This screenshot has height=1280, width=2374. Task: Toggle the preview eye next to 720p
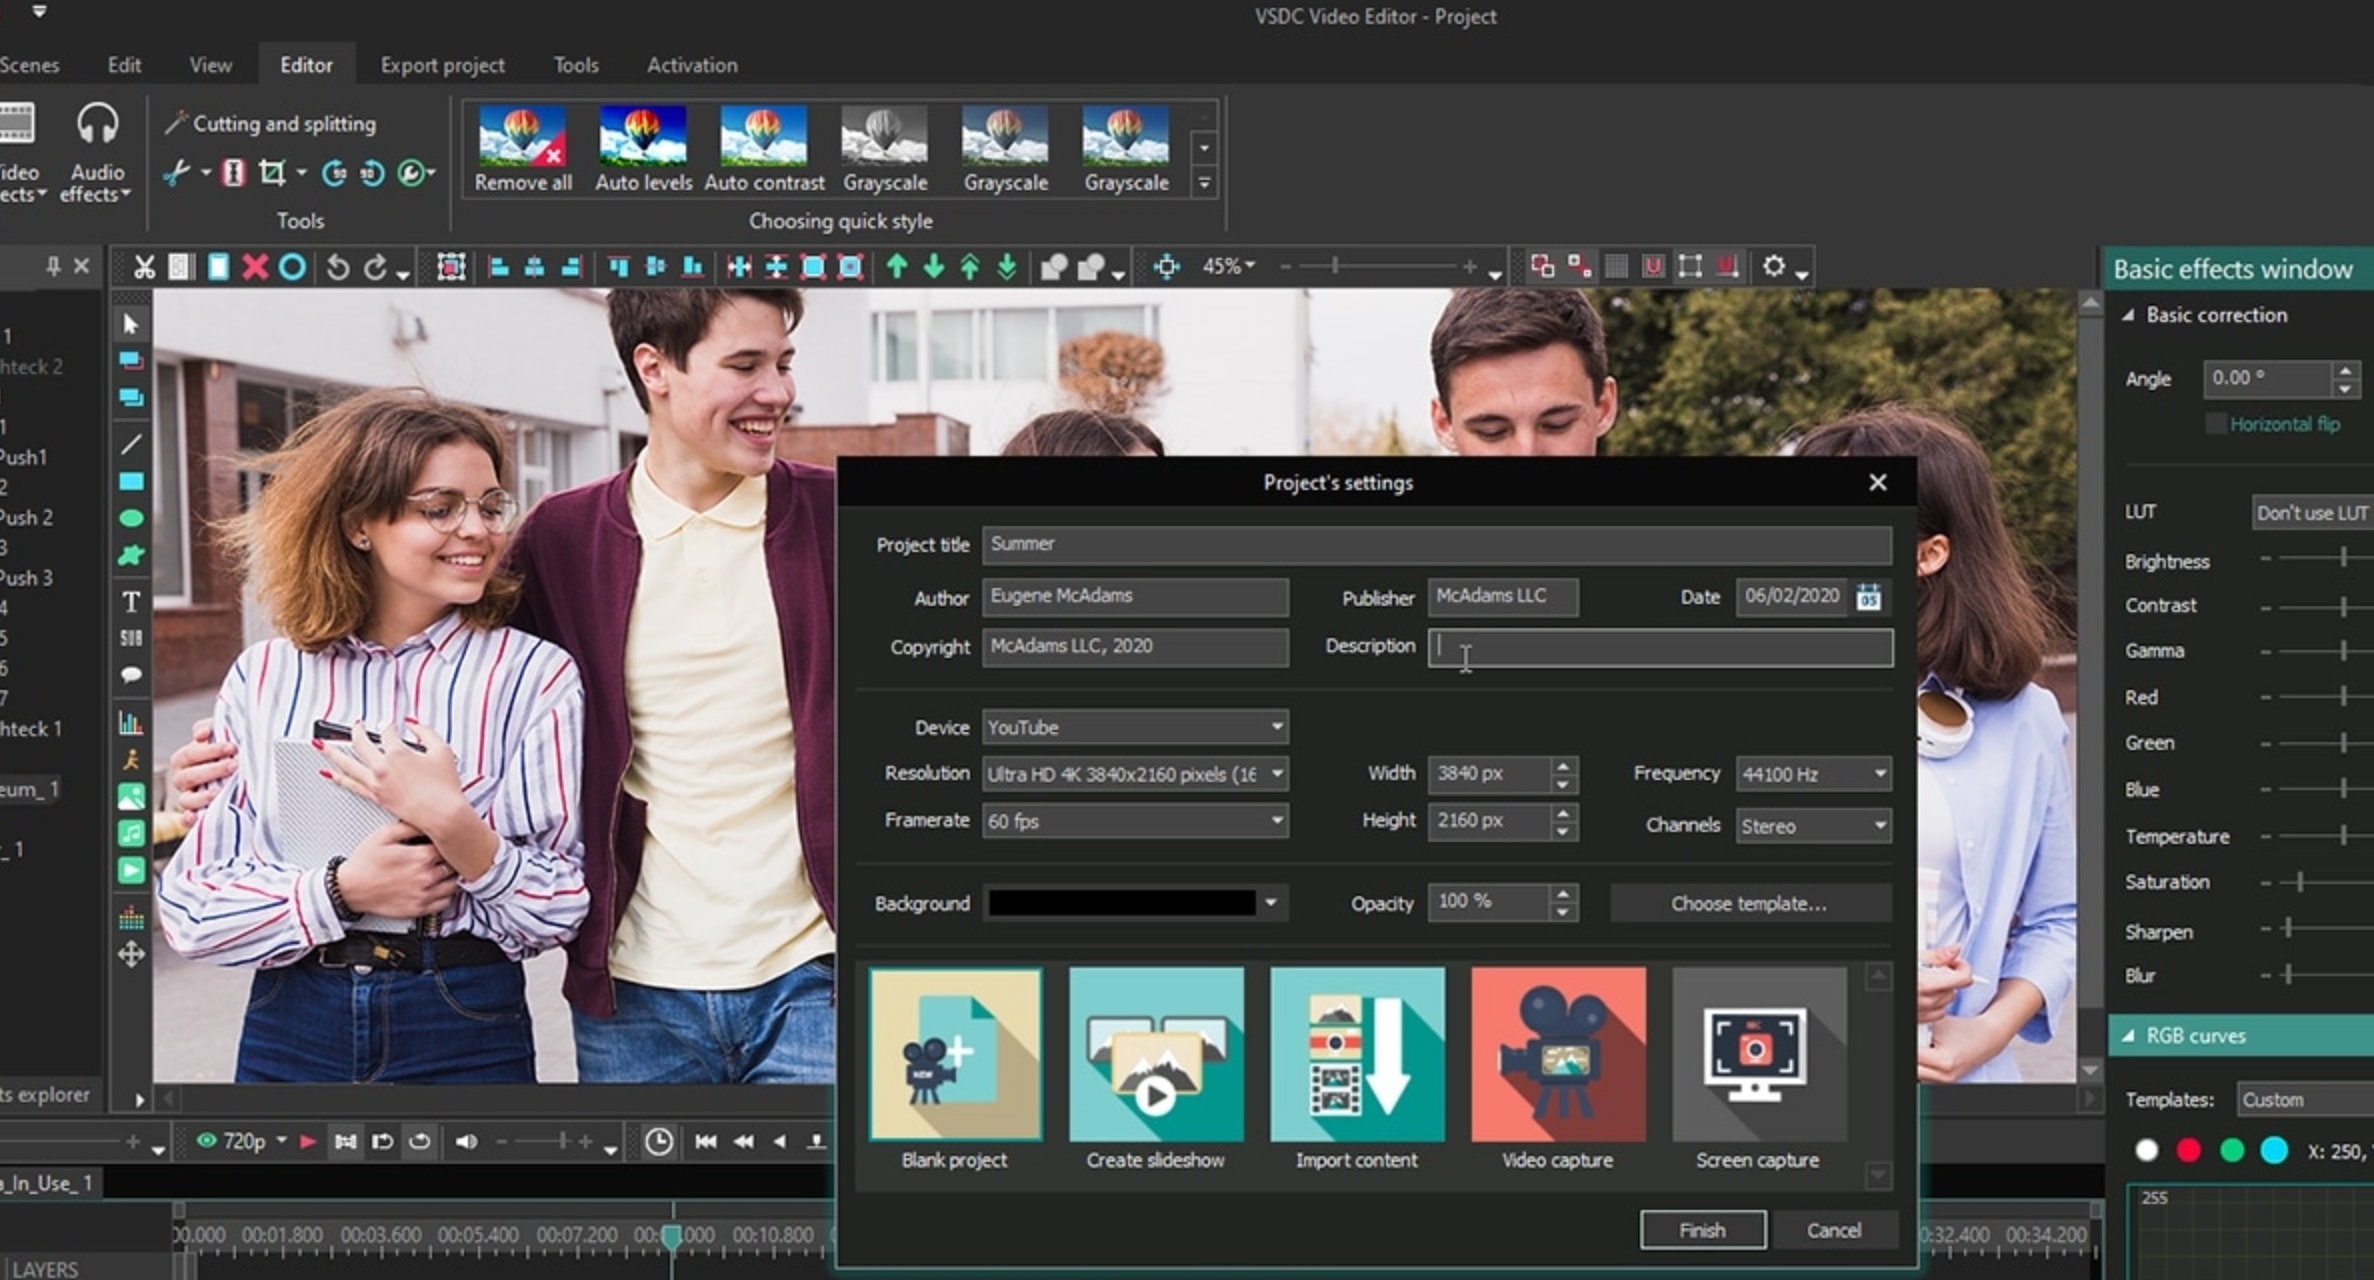206,1141
